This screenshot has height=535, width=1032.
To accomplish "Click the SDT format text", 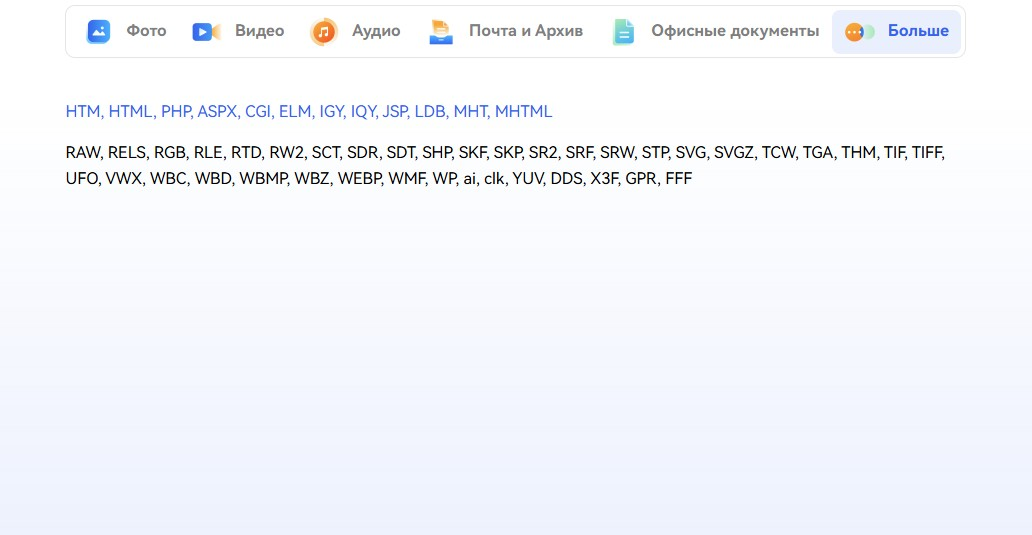I will click(x=400, y=153).
